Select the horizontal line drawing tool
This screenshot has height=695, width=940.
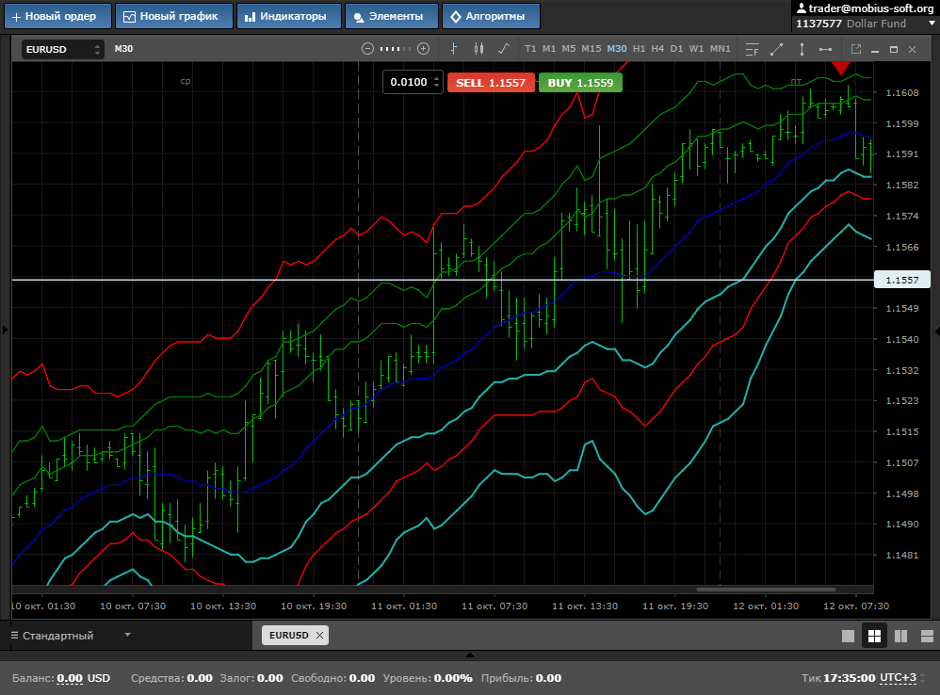point(825,49)
